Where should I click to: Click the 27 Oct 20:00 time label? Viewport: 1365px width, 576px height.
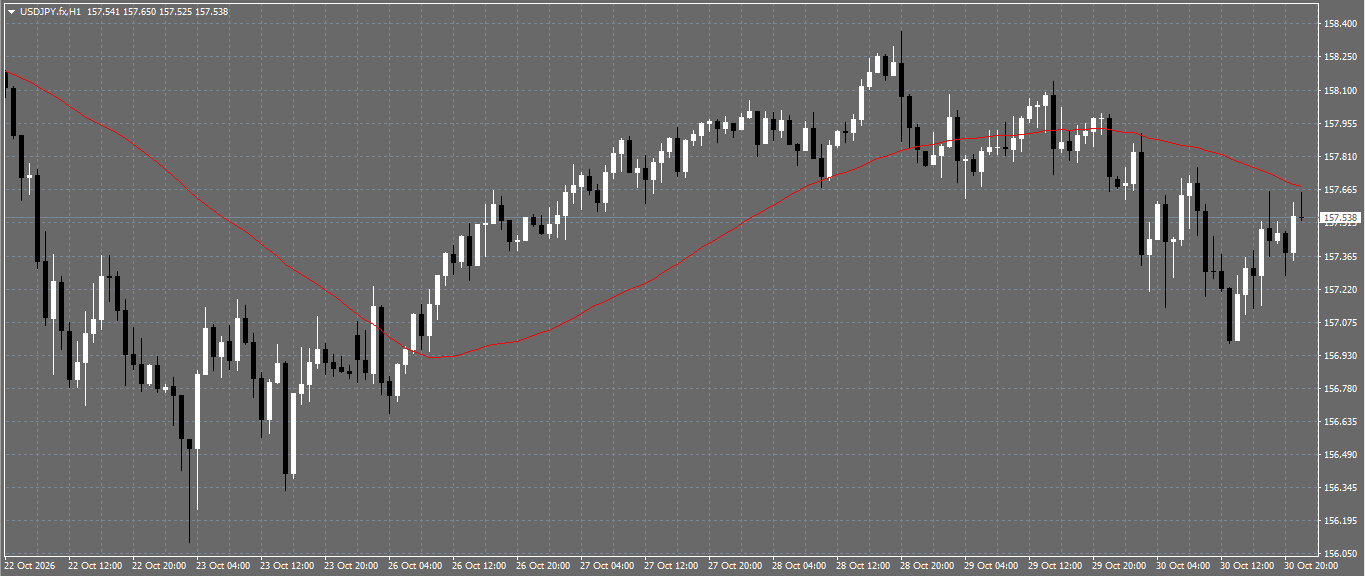click(x=735, y=566)
